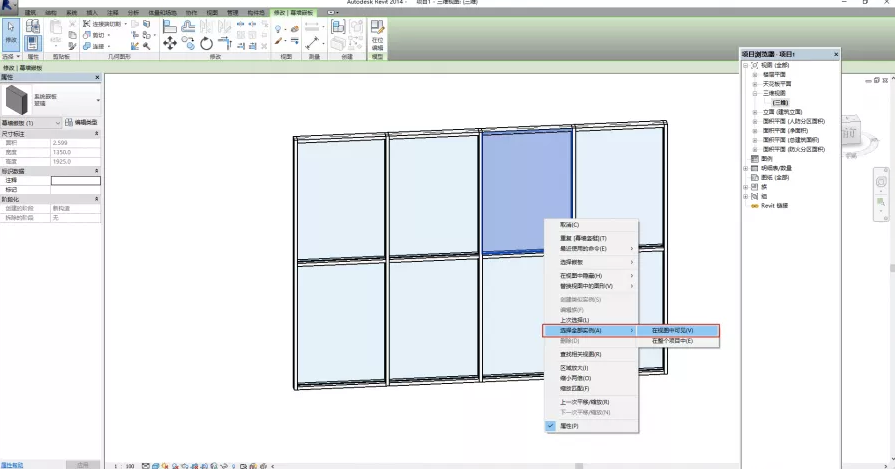Viewport: 895px width, 469px height.
Task: Choose 'Visible in View' submenu option
Action: coord(672,330)
